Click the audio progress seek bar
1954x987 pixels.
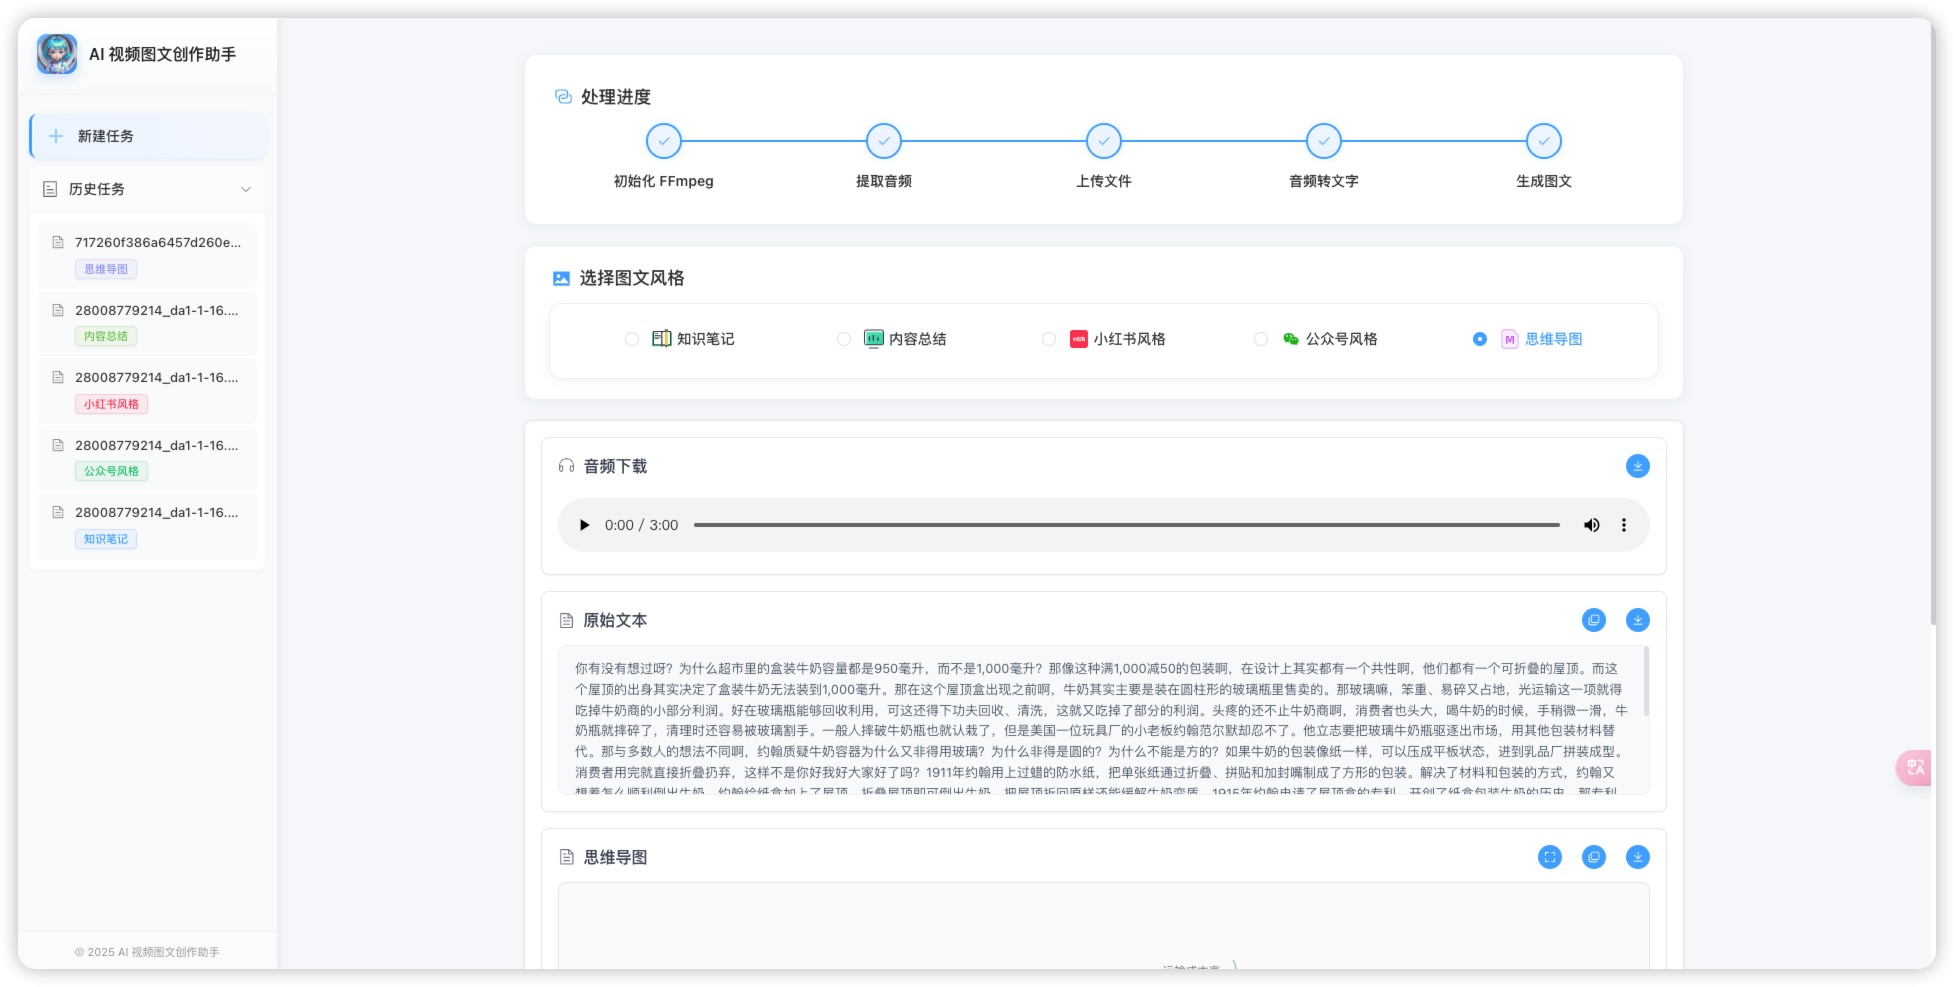click(1126, 525)
